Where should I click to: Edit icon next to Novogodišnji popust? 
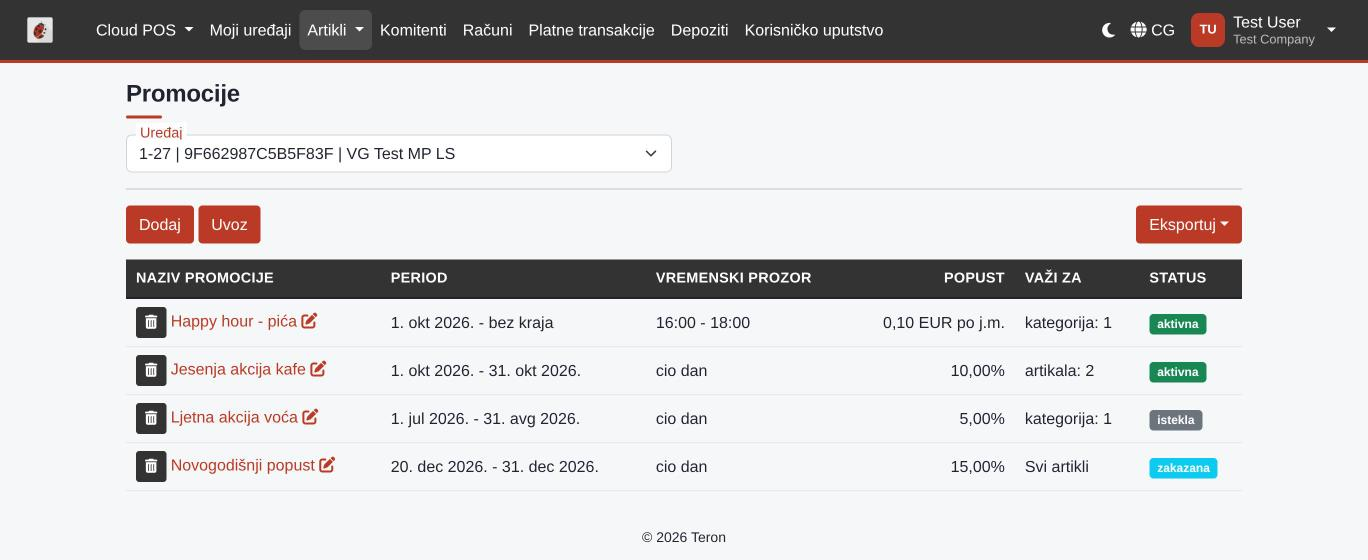pos(327,465)
